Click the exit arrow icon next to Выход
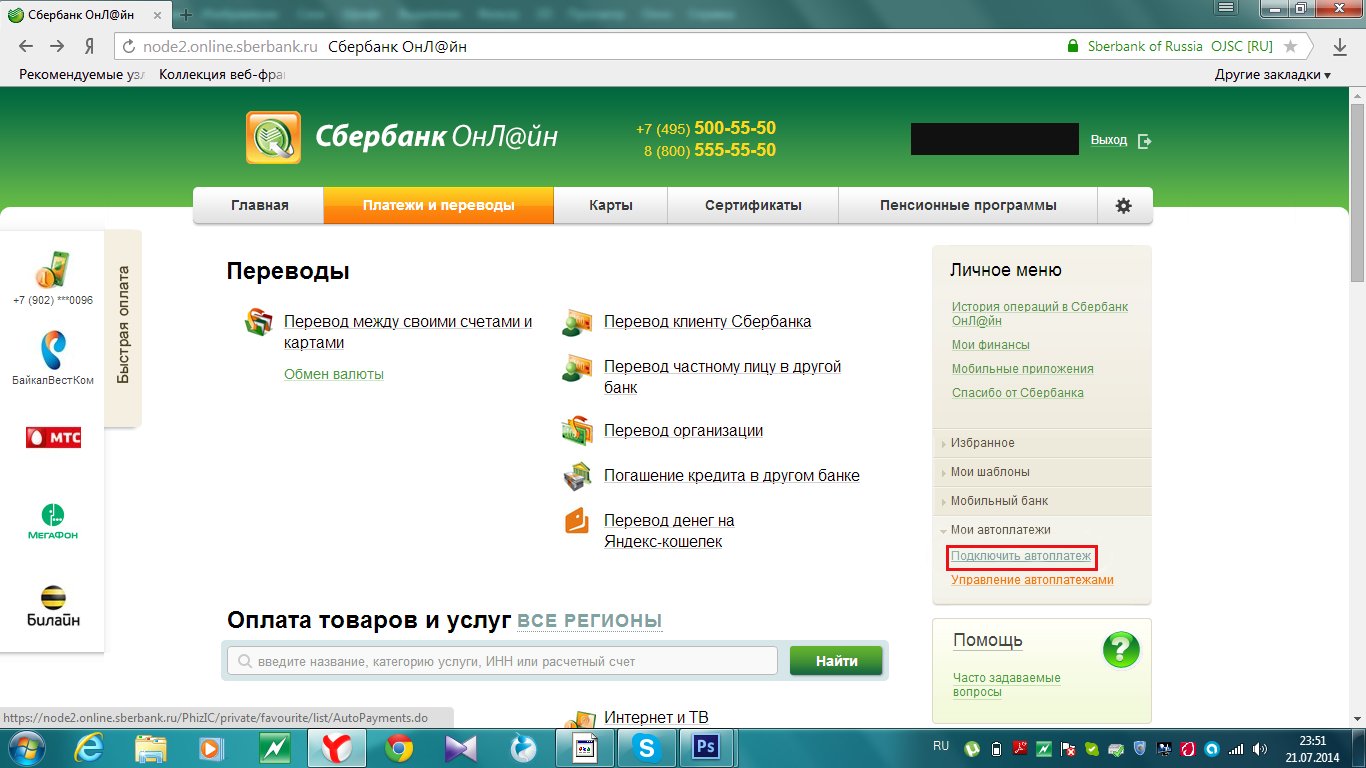 point(1145,141)
